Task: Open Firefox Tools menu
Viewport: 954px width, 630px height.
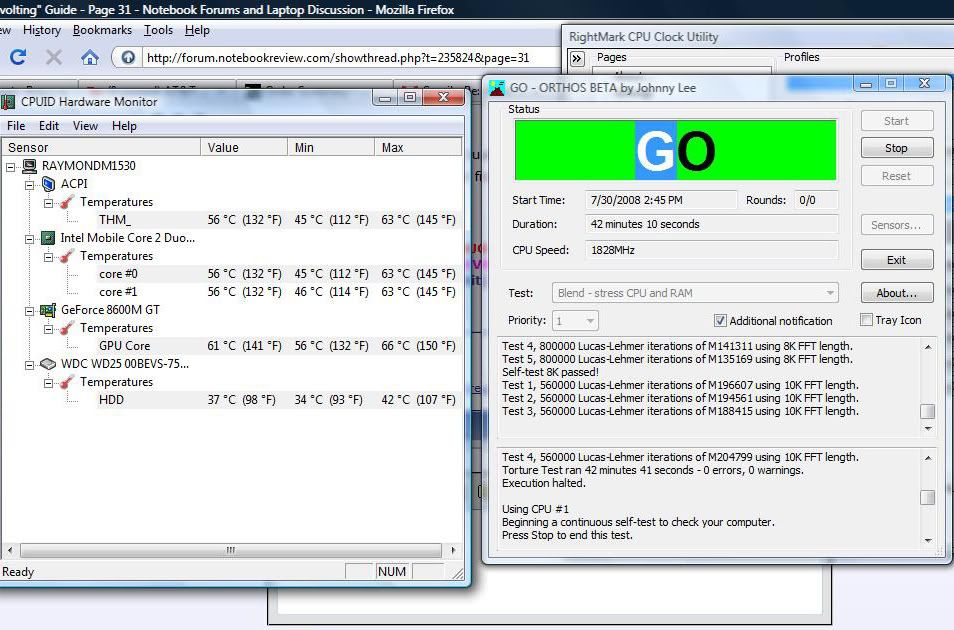Action: tap(158, 30)
